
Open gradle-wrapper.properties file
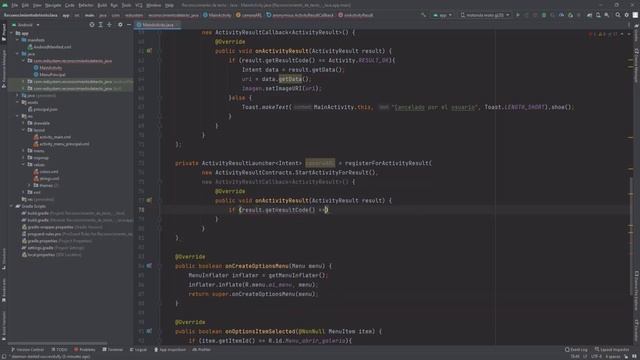pyautogui.click(x=62, y=227)
